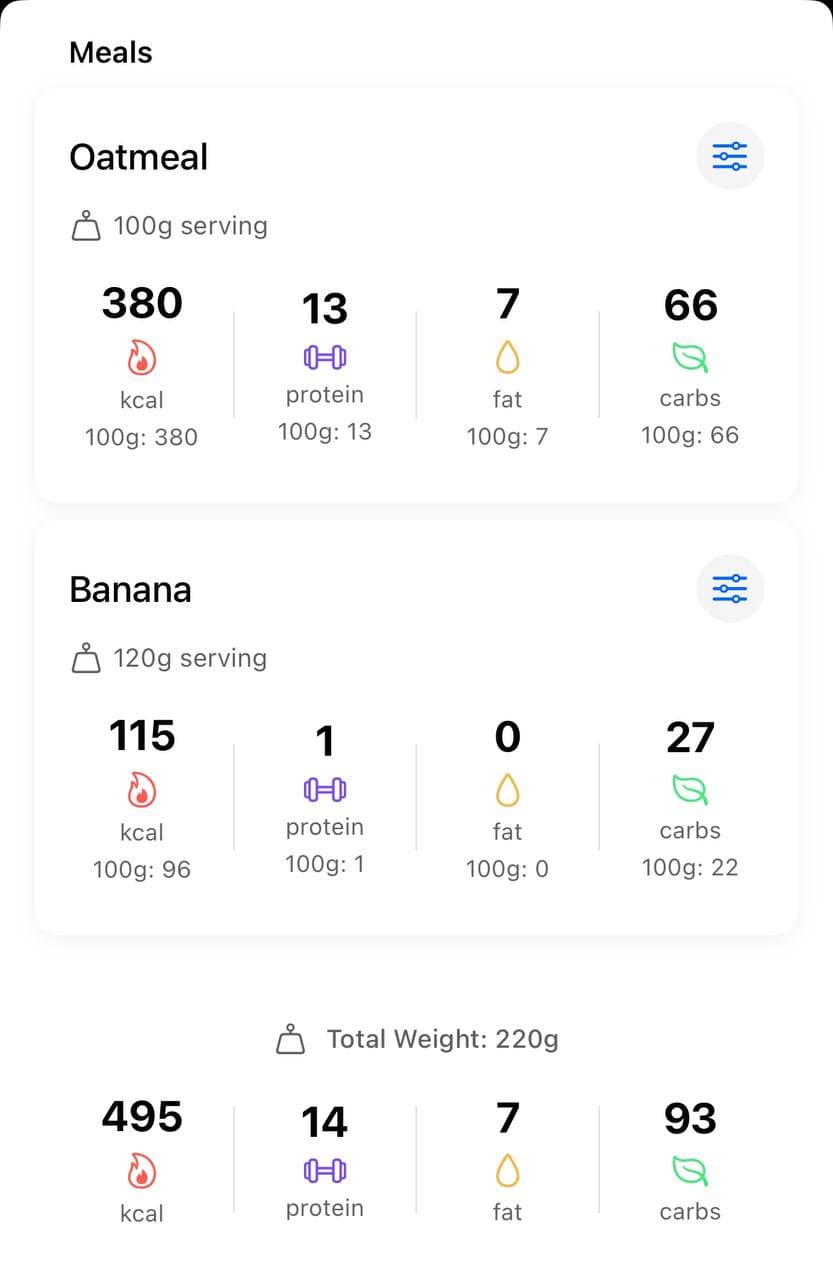Viewport: 833px width, 1280px height.
Task: Tap the Banana carbs leaf icon
Action: 690,791
